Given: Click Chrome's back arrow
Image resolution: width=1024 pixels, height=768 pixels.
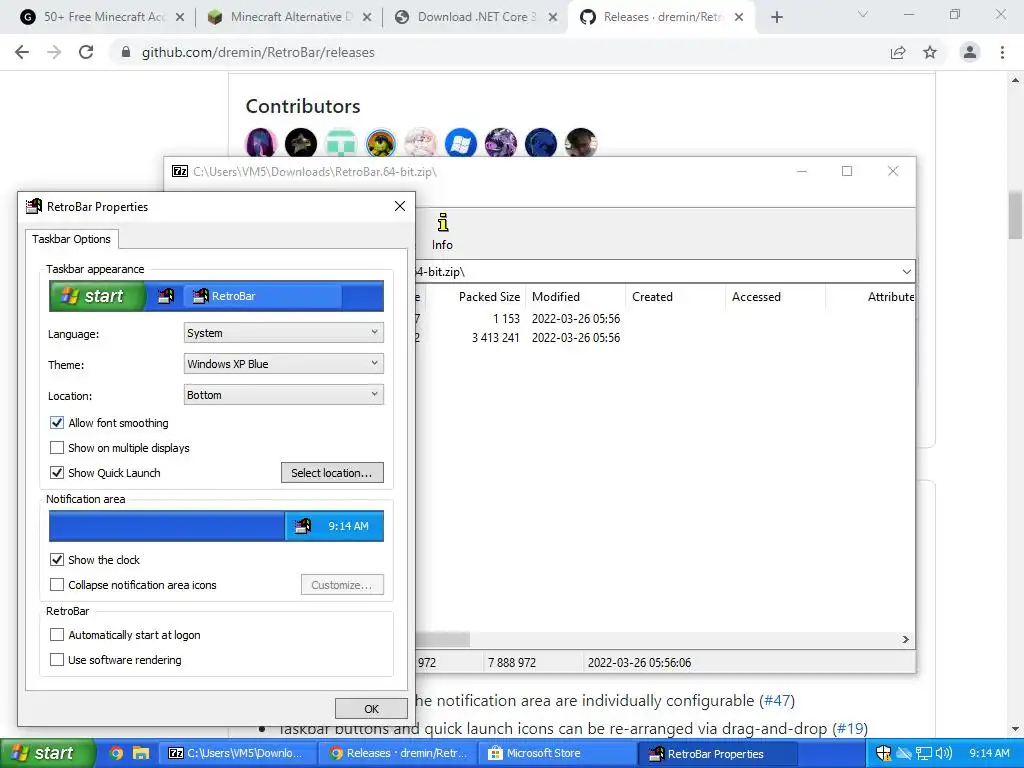Looking at the screenshot, I should click(x=22, y=52).
